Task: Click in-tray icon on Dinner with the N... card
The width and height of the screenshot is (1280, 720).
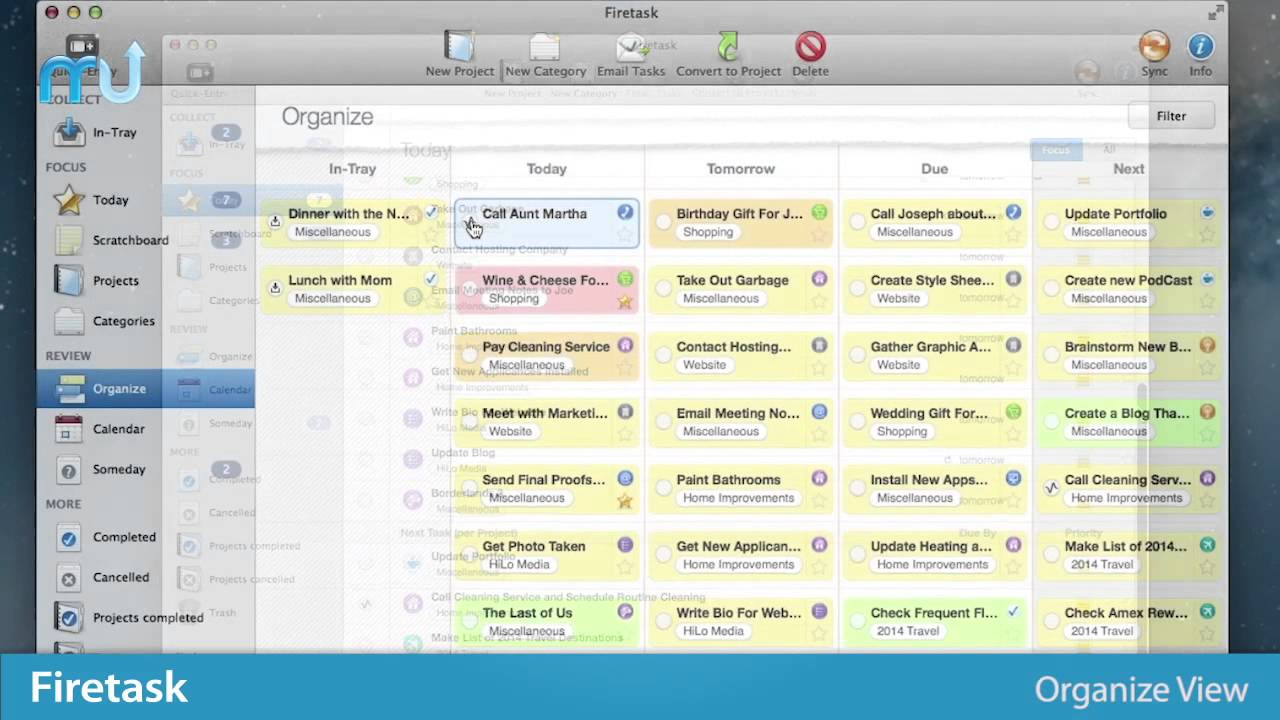Action: click(275, 221)
